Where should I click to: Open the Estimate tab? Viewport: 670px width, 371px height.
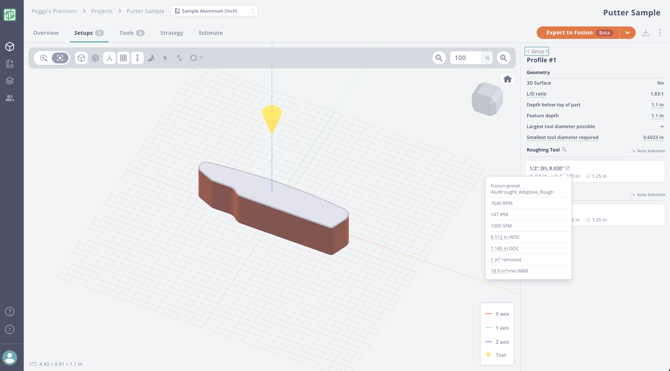[x=211, y=33]
